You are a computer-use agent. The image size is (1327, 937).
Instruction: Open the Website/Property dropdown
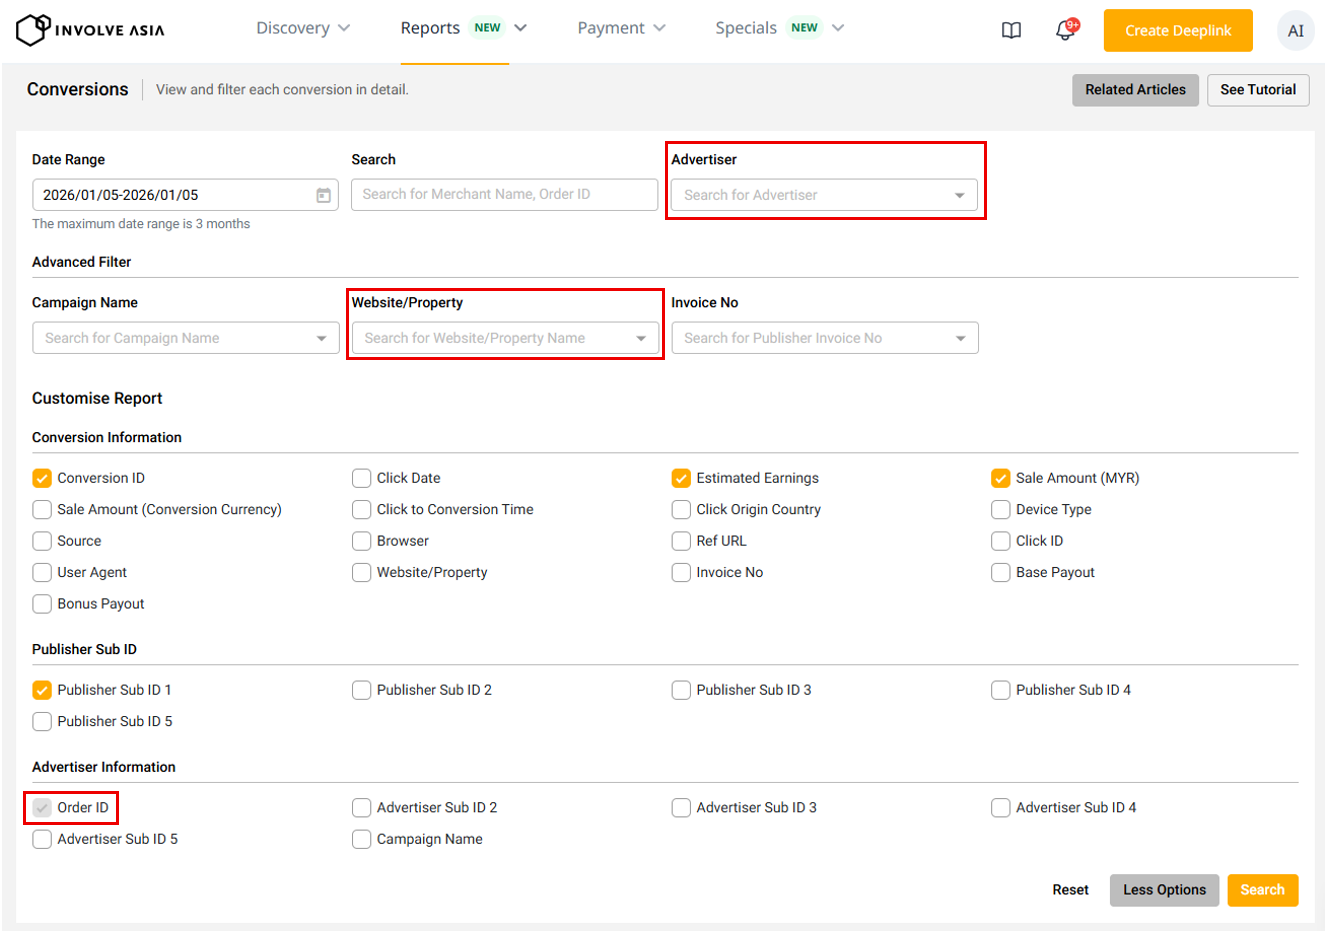coord(505,338)
